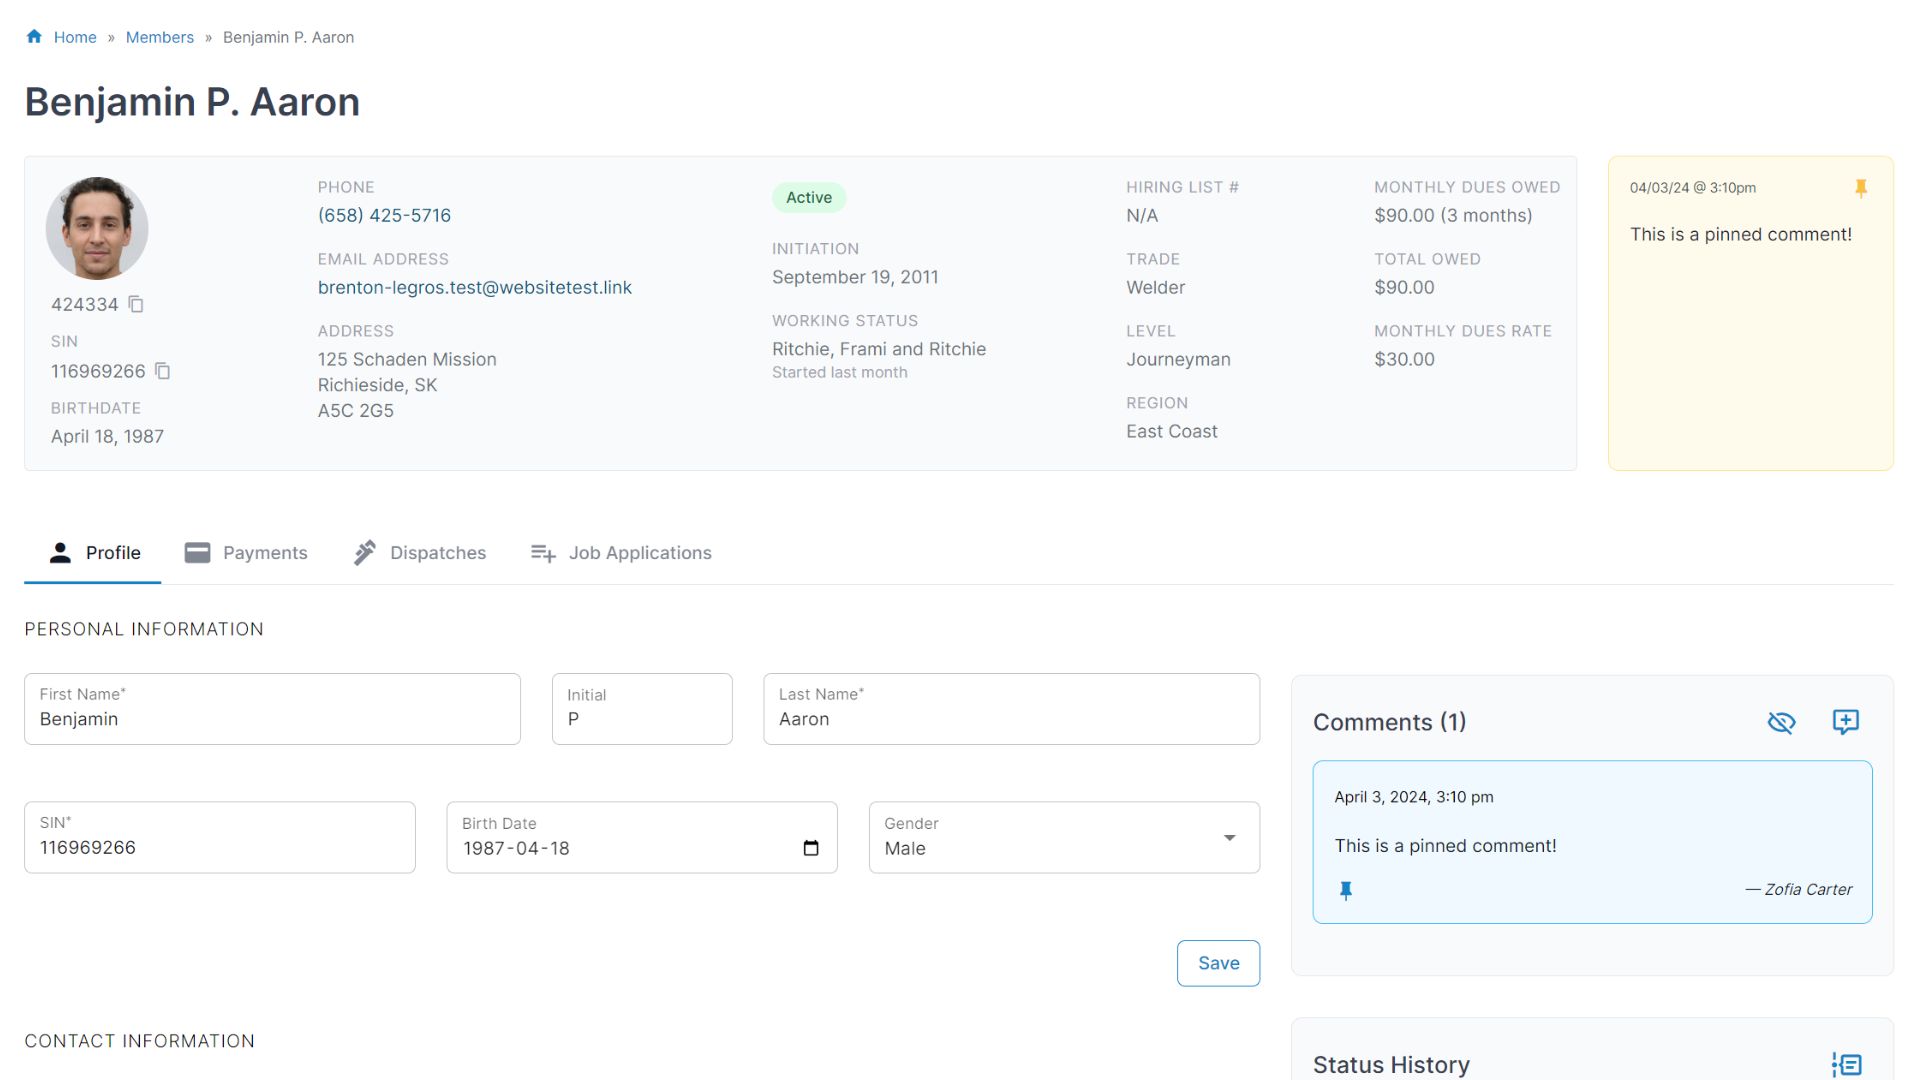Click the member email address link
1920x1080 pixels.
tap(475, 287)
